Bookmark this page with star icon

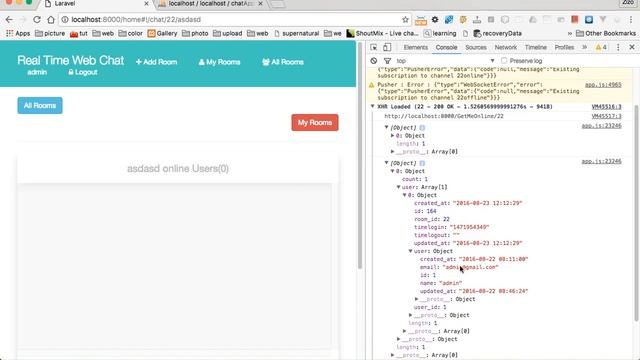pyautogui.click(x=405, y=20)
